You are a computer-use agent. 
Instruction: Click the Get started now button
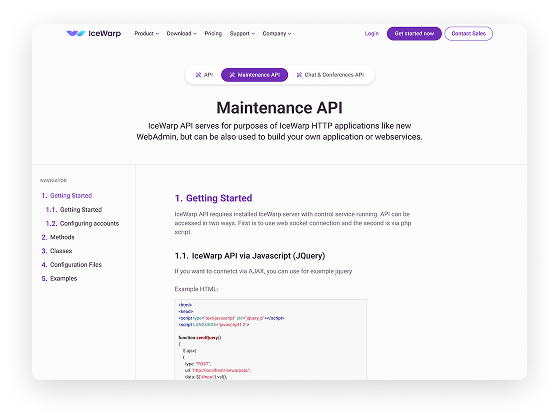[x=414, y=34]
